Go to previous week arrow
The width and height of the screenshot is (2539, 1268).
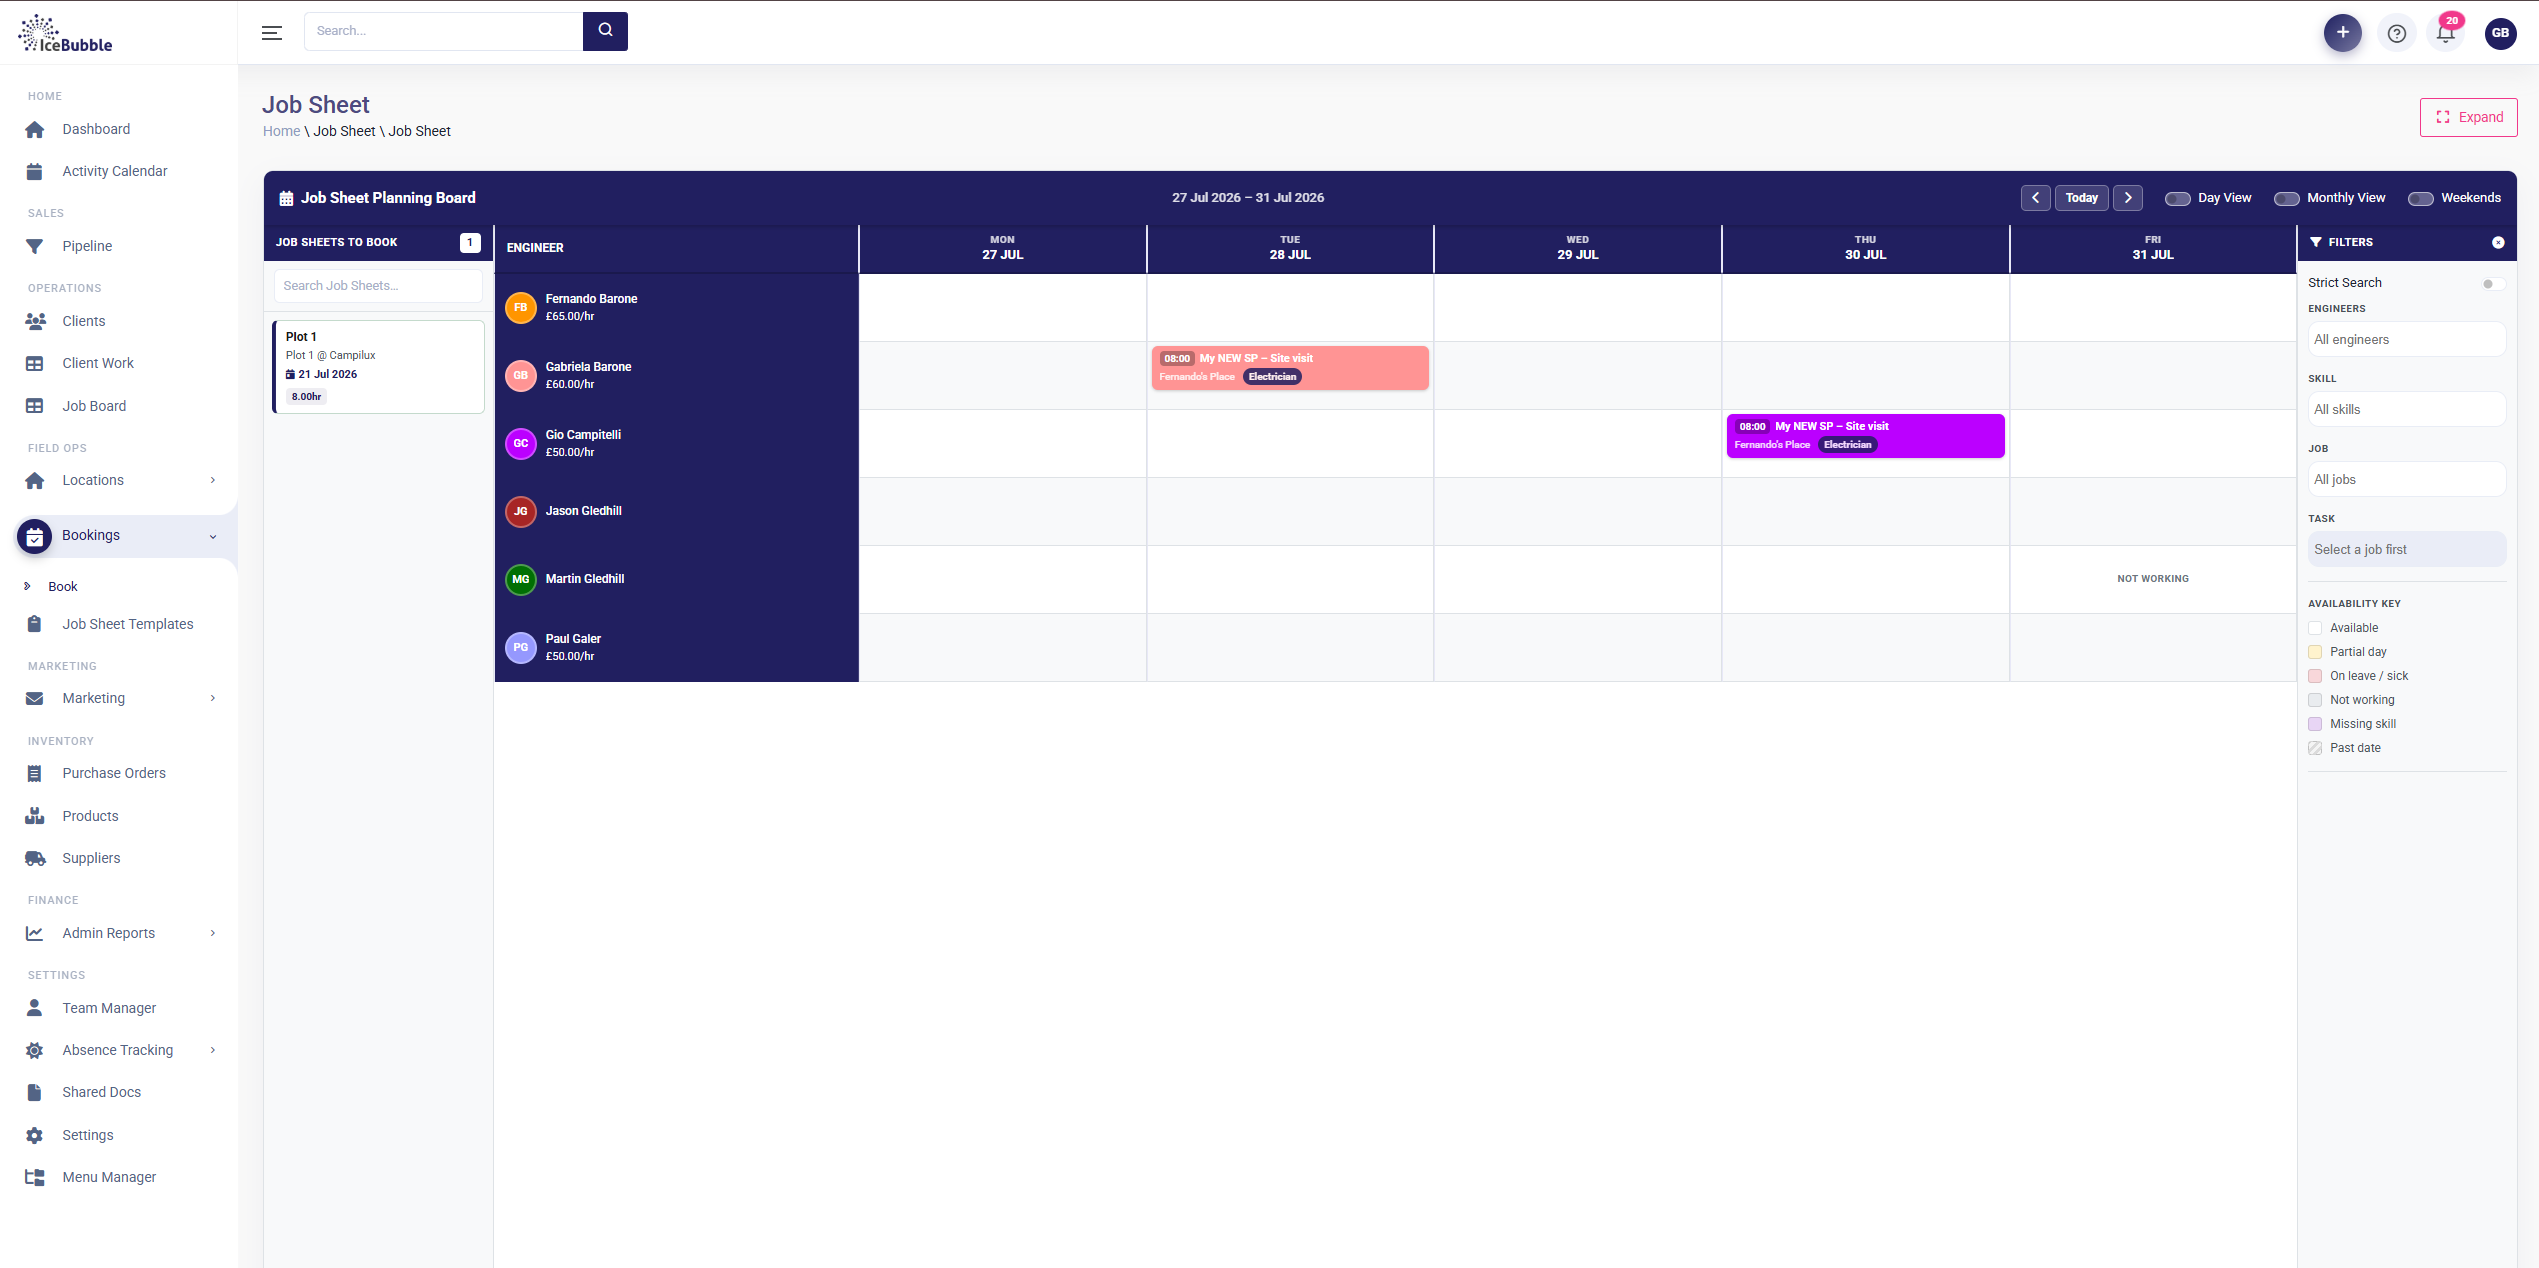click(2035, 198)
